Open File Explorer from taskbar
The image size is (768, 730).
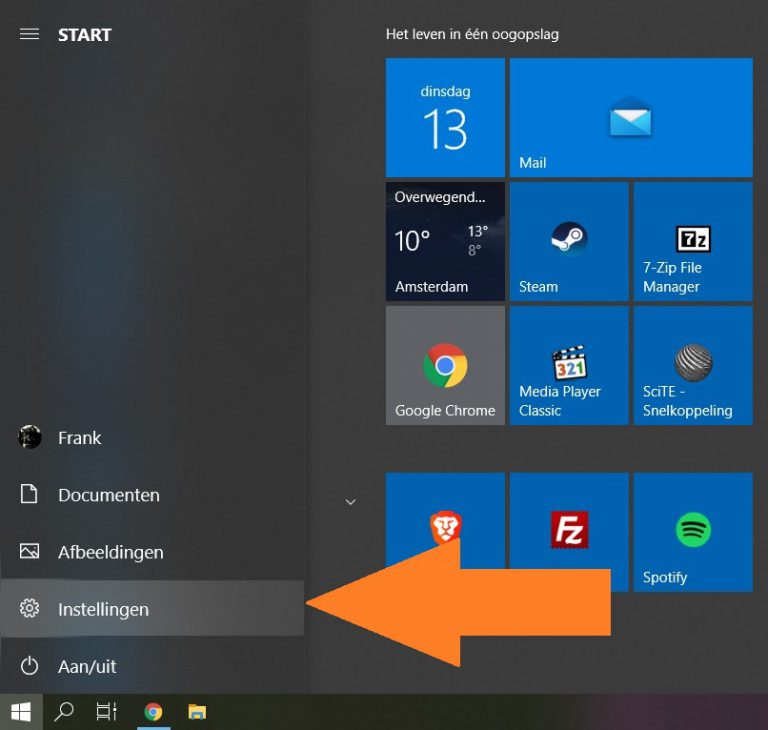point(197,712)
